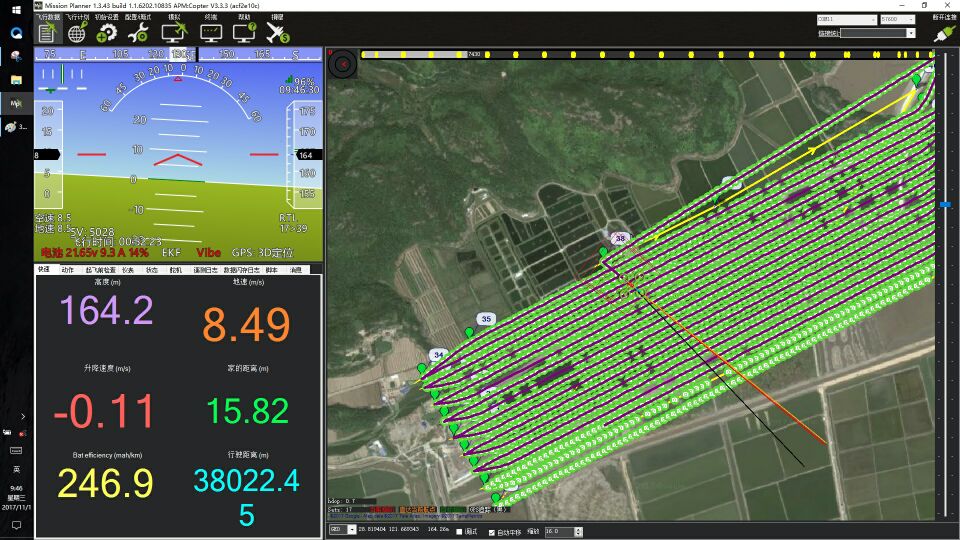Click the Disconnect plug icon

(943, 33)
